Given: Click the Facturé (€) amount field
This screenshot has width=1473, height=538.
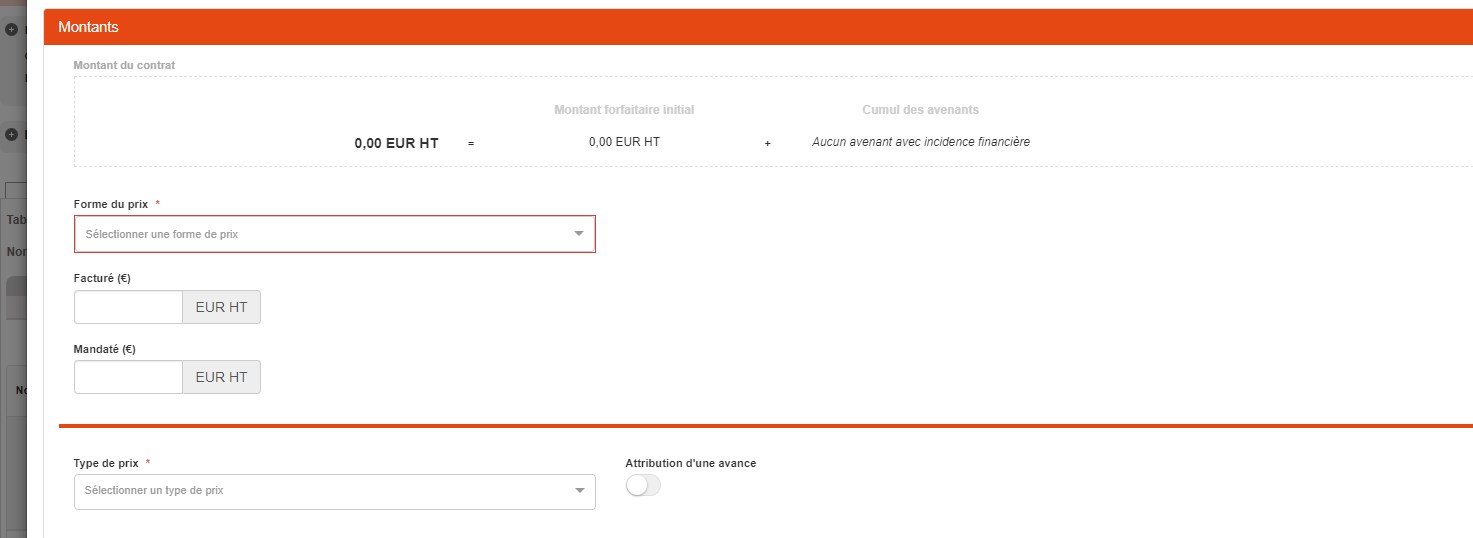Looking at the screenshot, I should click(x=128, y=308).
